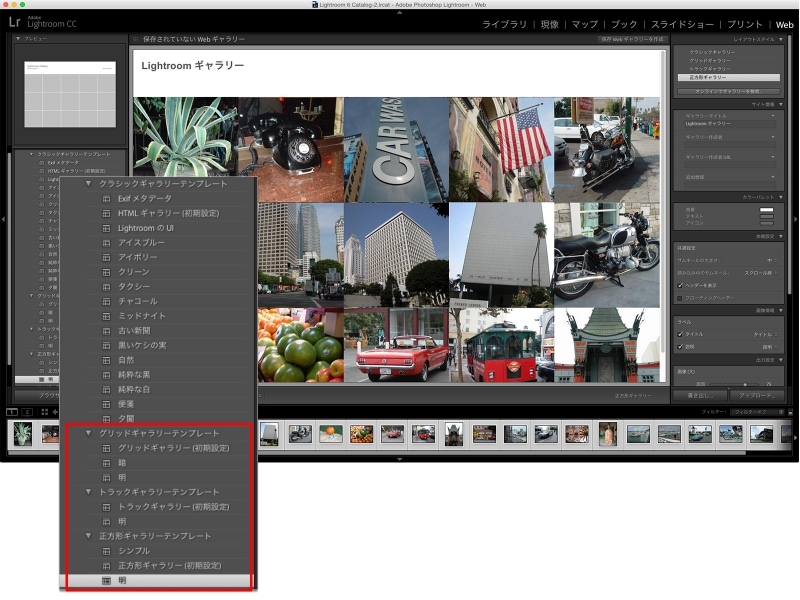Click the 書き出し button
This screenshot has width=800, height=600.
(x=698, y=396)
